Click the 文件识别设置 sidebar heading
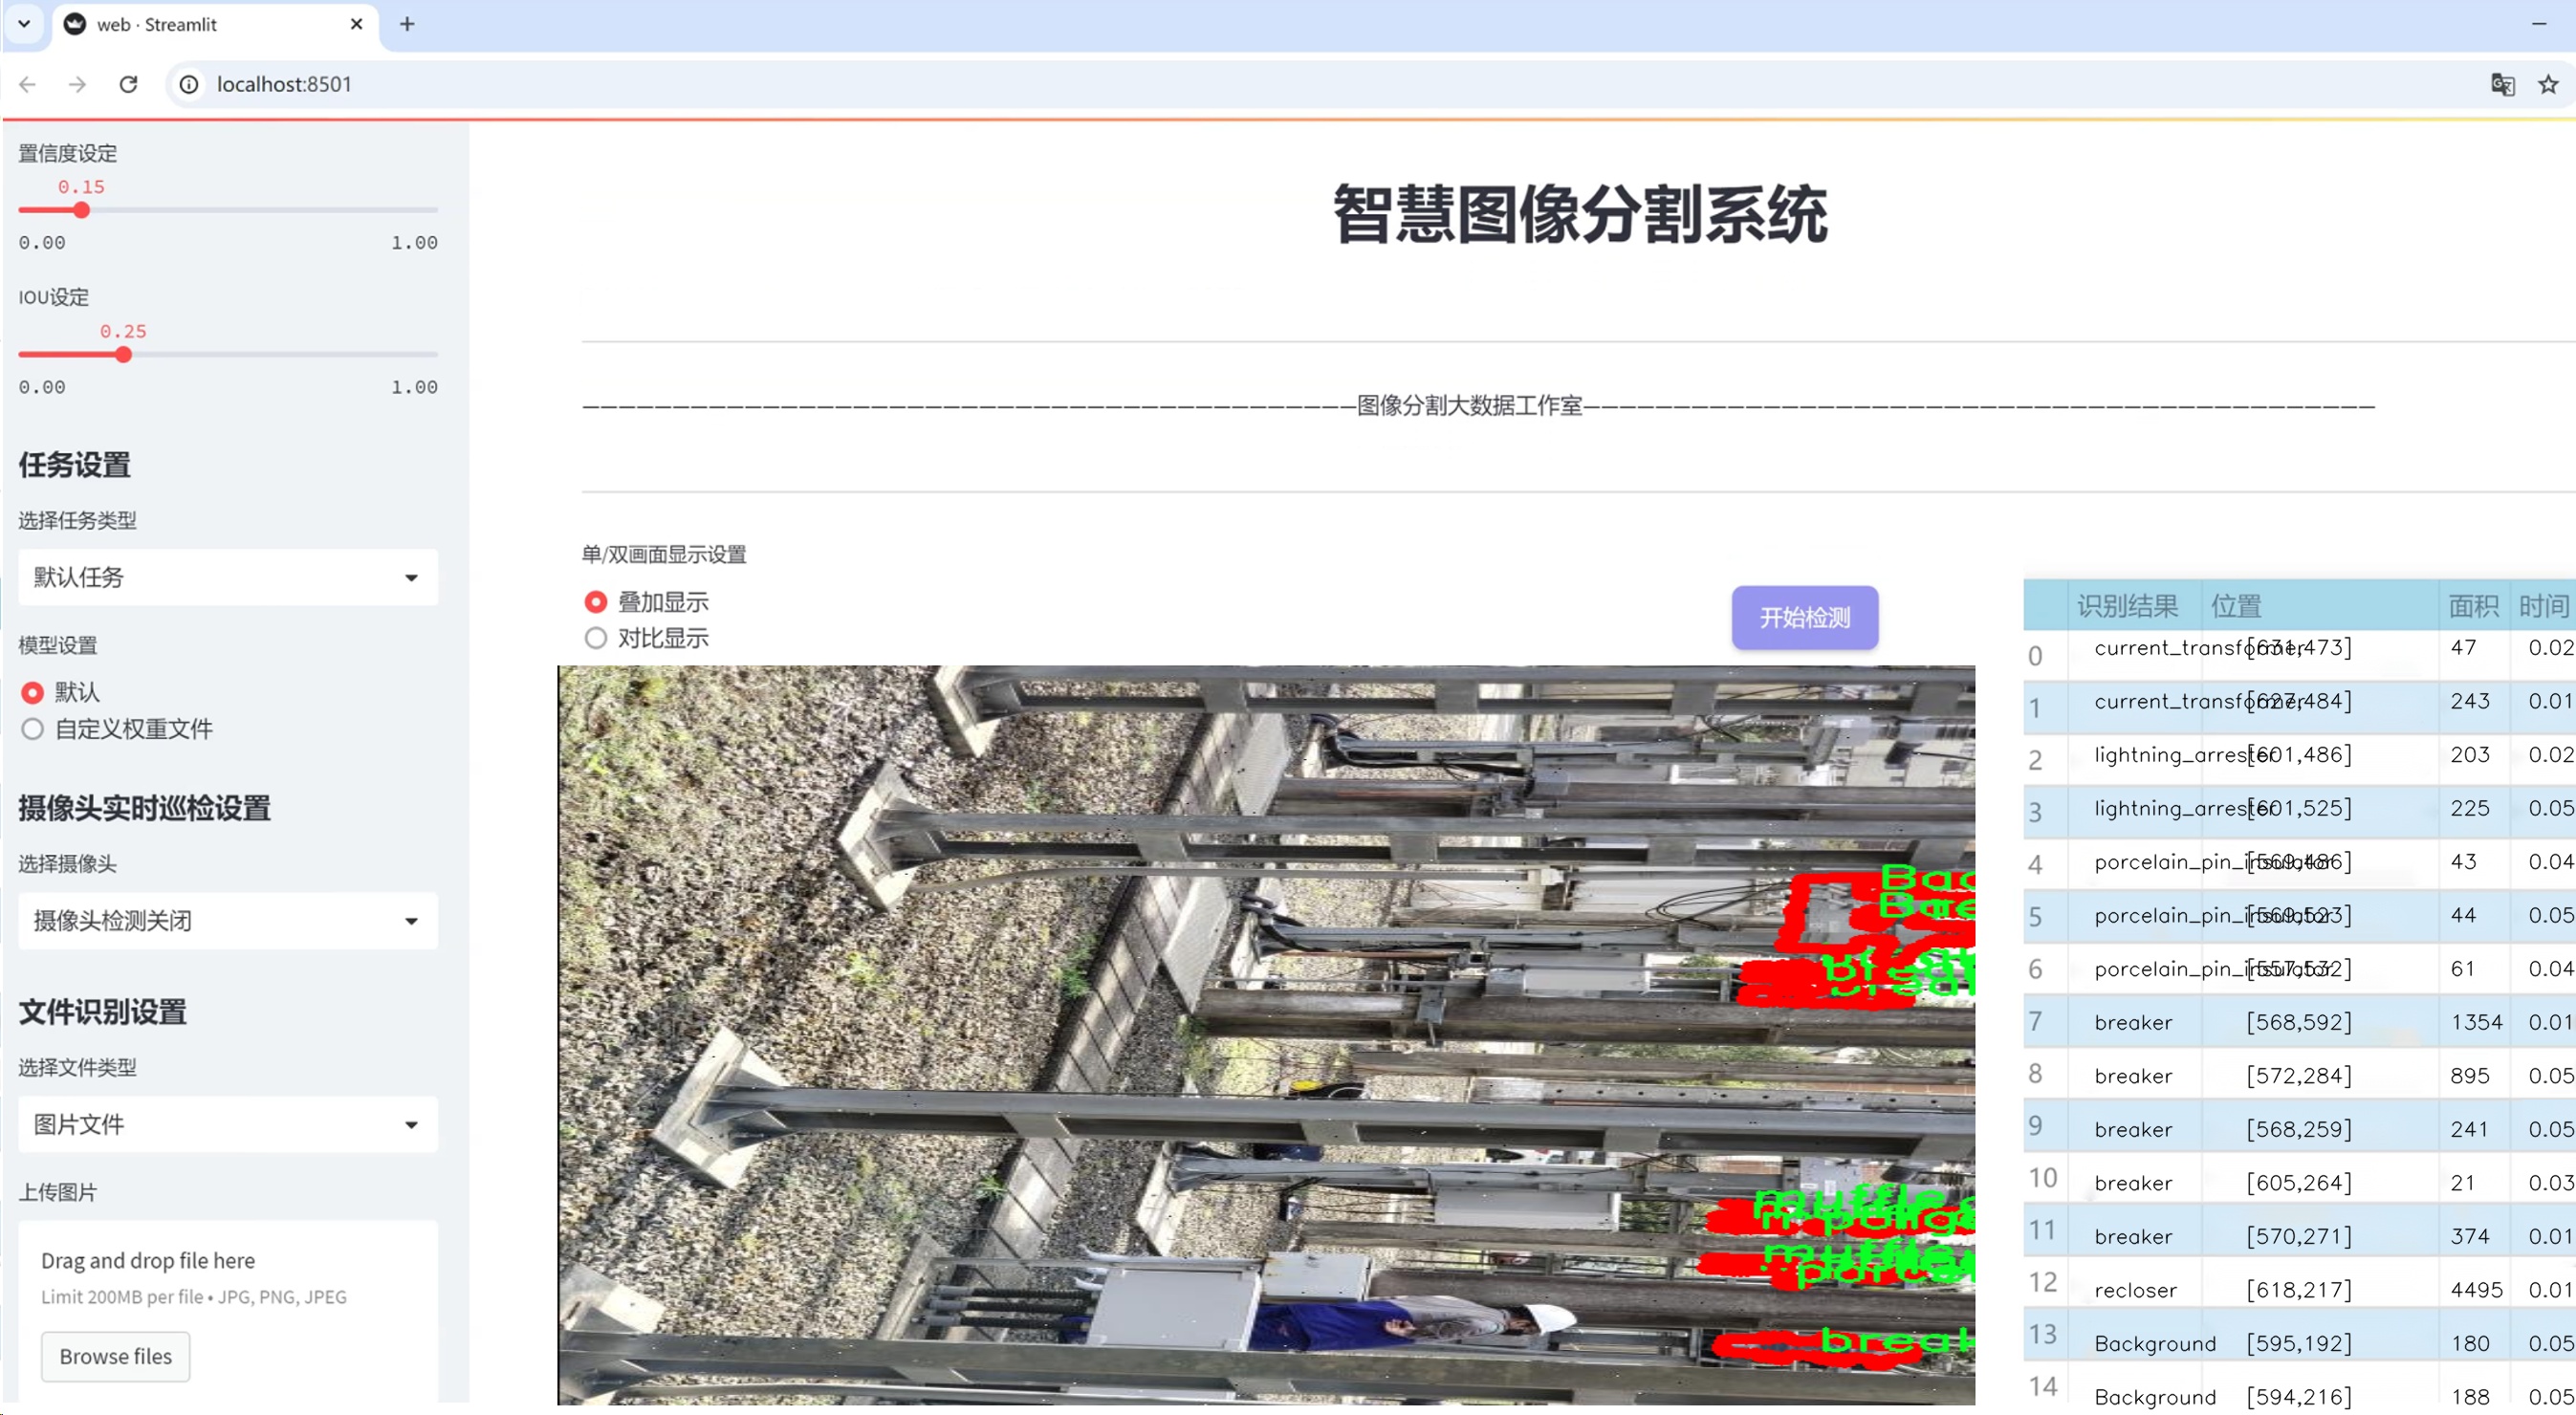 click(x=103, y=1012)
